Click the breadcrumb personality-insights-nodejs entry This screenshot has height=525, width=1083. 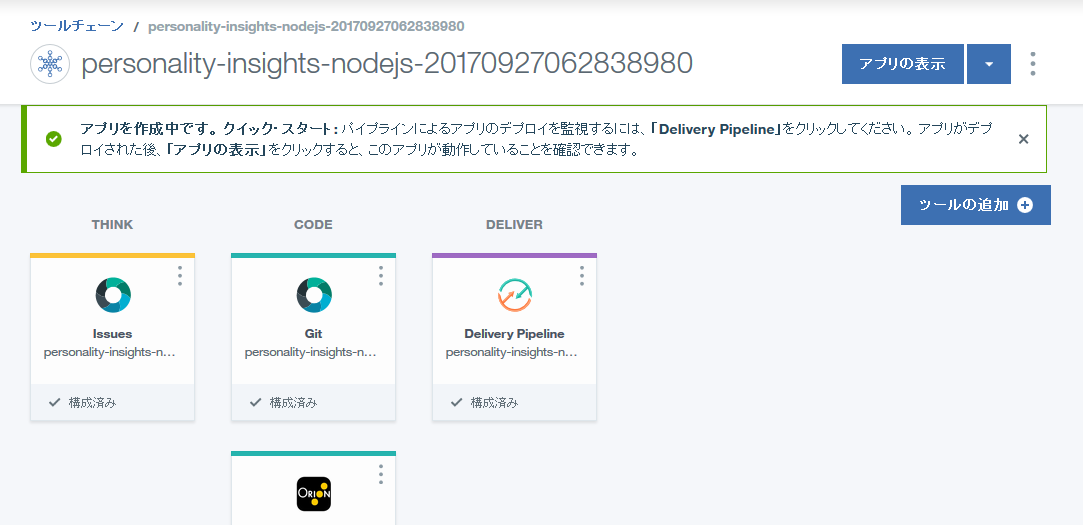(x=306, y=26)
